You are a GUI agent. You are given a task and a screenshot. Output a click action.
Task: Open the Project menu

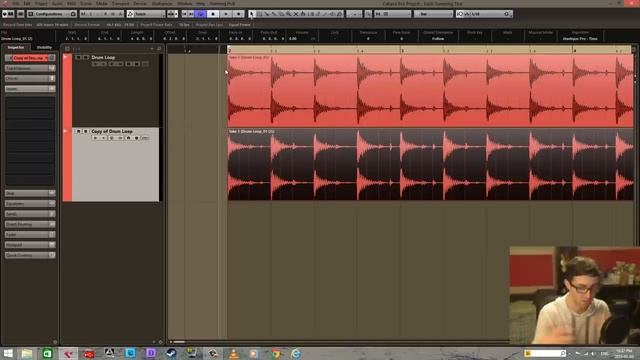41,3
